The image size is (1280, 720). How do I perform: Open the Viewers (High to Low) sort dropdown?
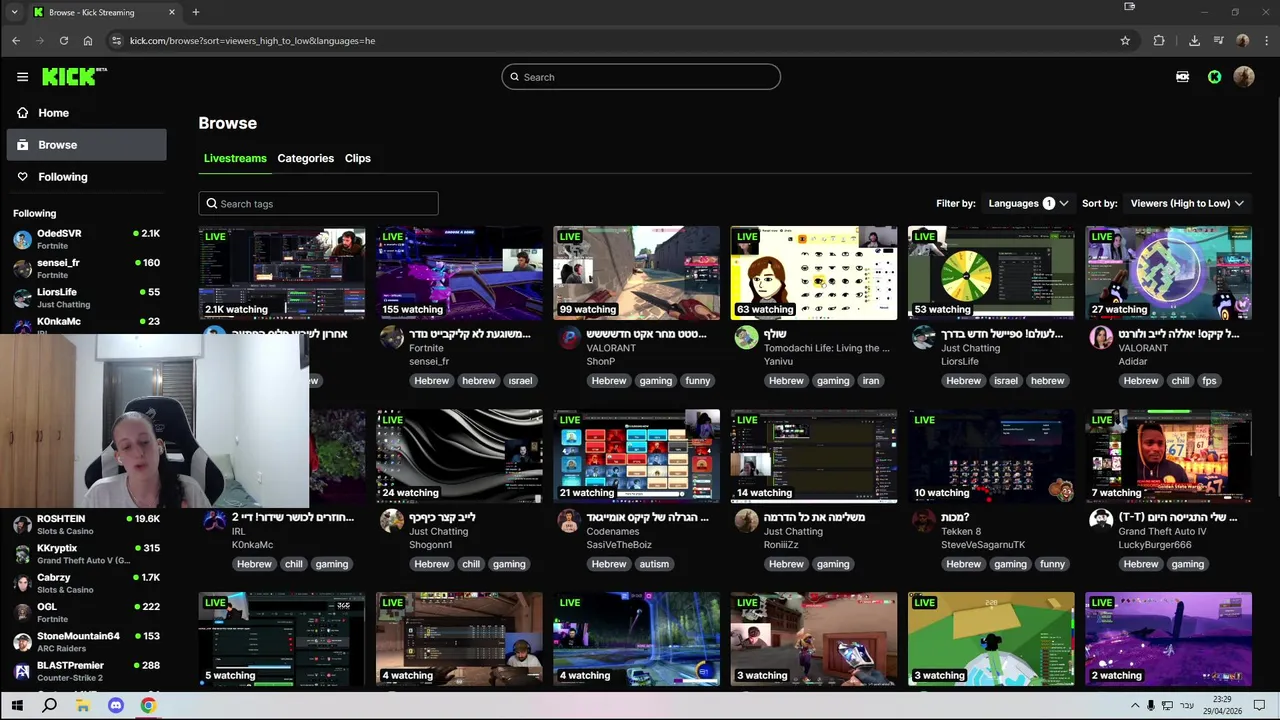click(1187, 203)
